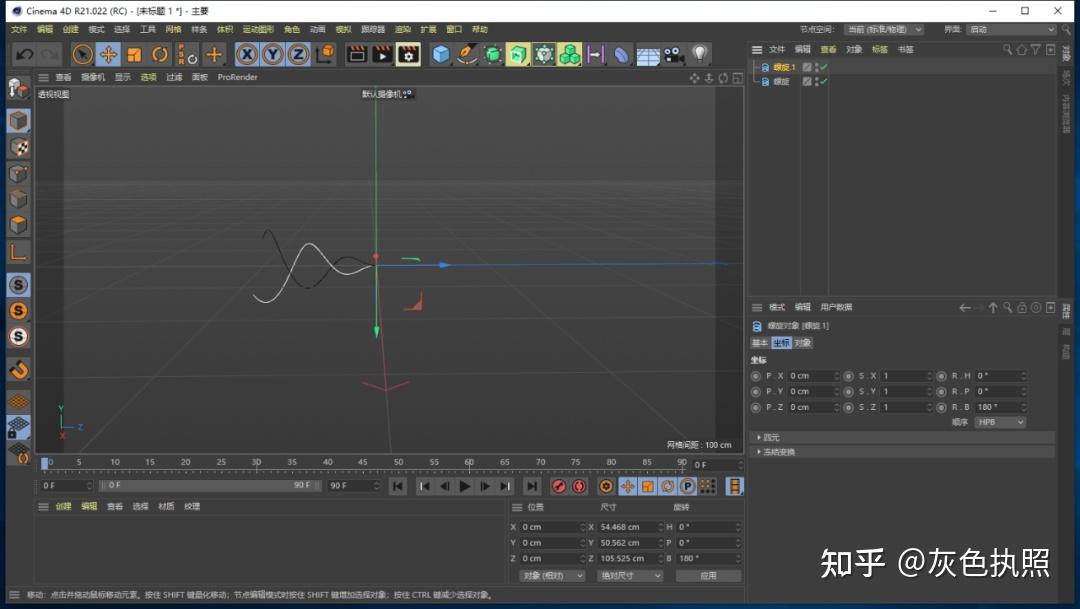Add a Camera object
1080x609 pixels.
[674, 54]
